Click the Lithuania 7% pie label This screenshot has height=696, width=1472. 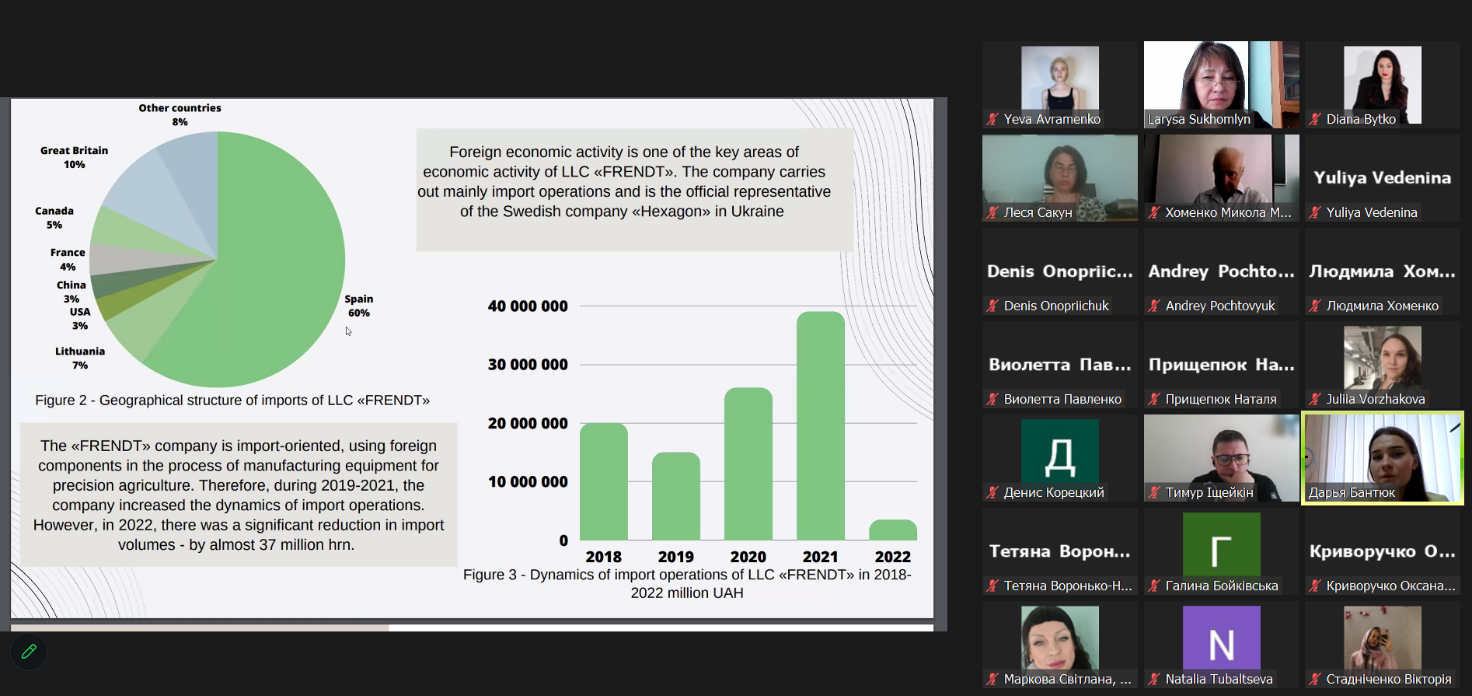80,358
